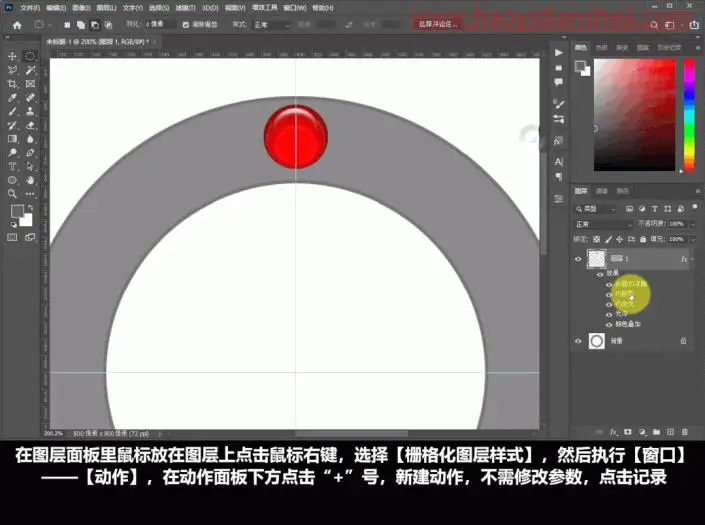Select the Pen tool

[30, 153]
